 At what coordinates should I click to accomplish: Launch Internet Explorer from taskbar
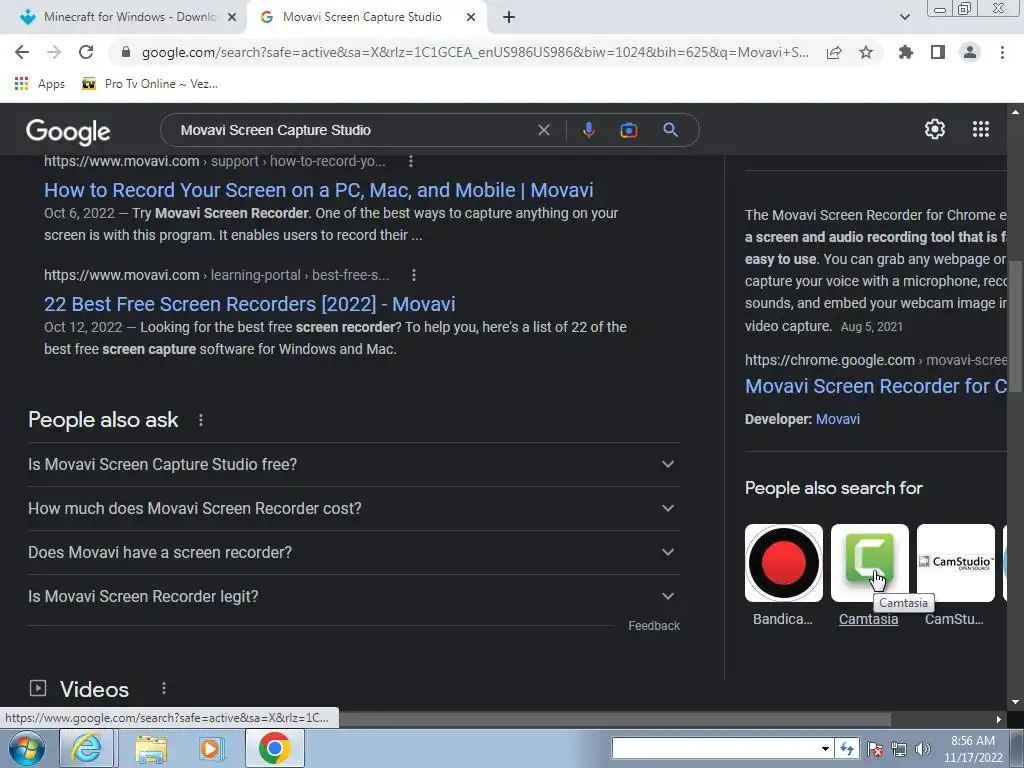pos(87,748)
